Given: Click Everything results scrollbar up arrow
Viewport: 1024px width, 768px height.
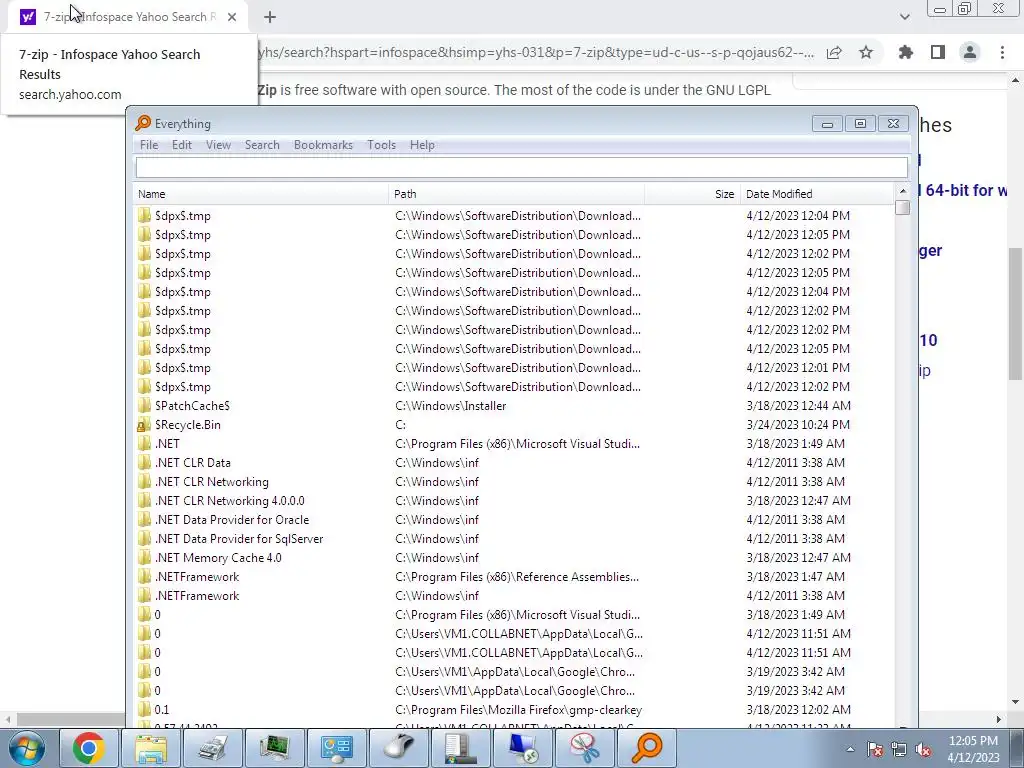Looking at the screenshot, I should (903, 191).
